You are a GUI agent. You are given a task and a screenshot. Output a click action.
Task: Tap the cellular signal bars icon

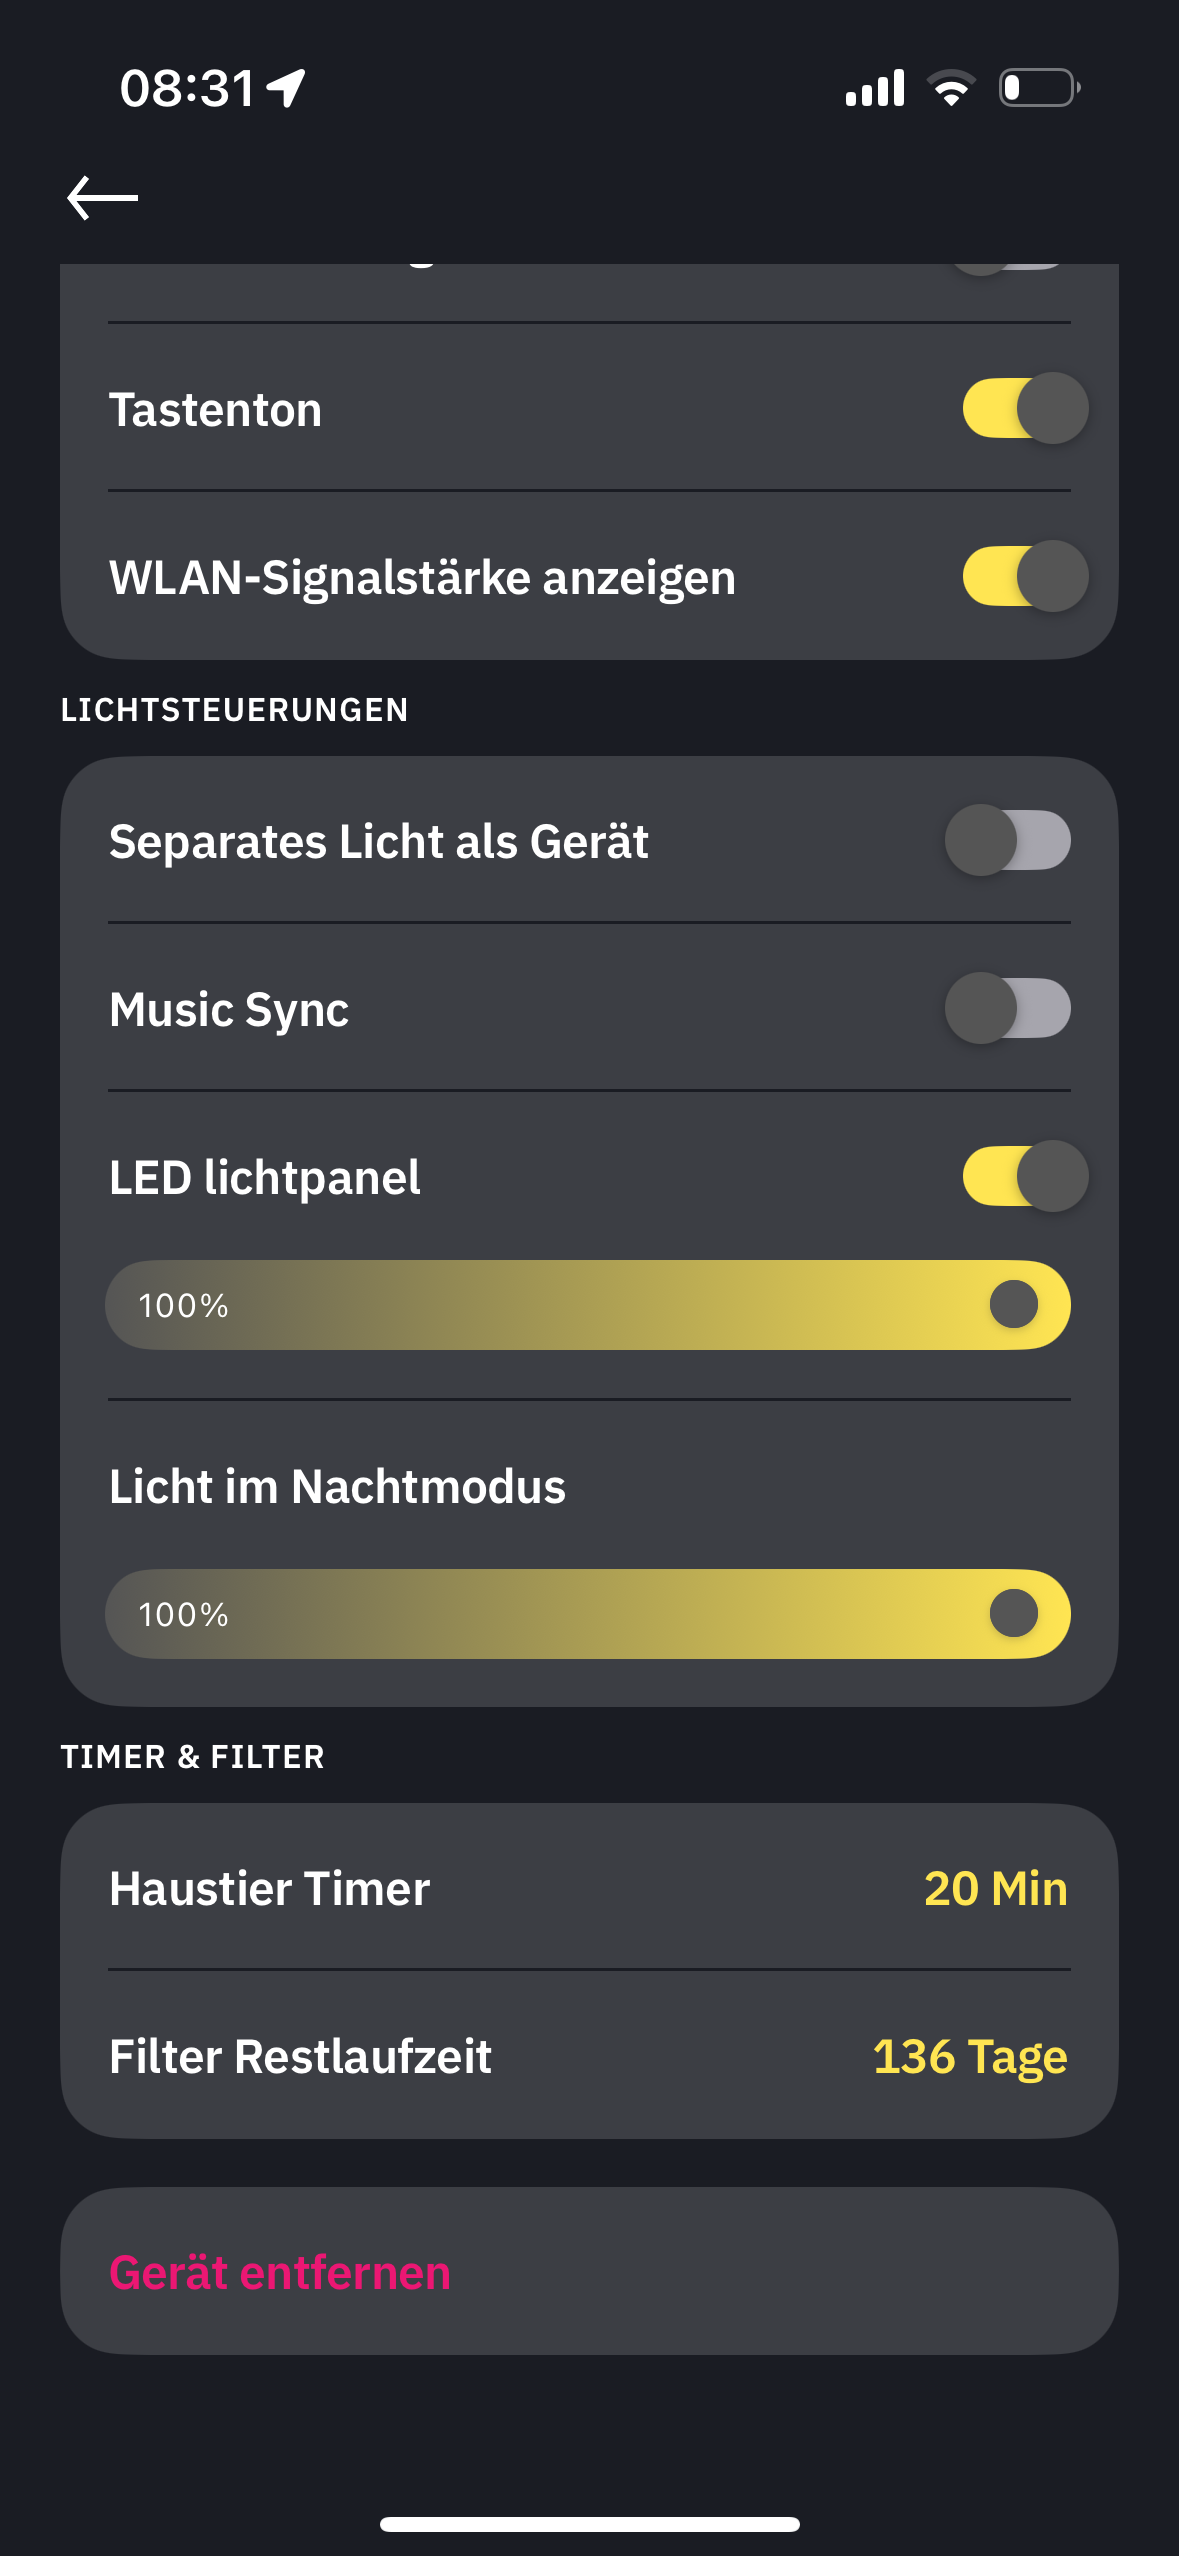pyautogui.click(x=875, y=88)
